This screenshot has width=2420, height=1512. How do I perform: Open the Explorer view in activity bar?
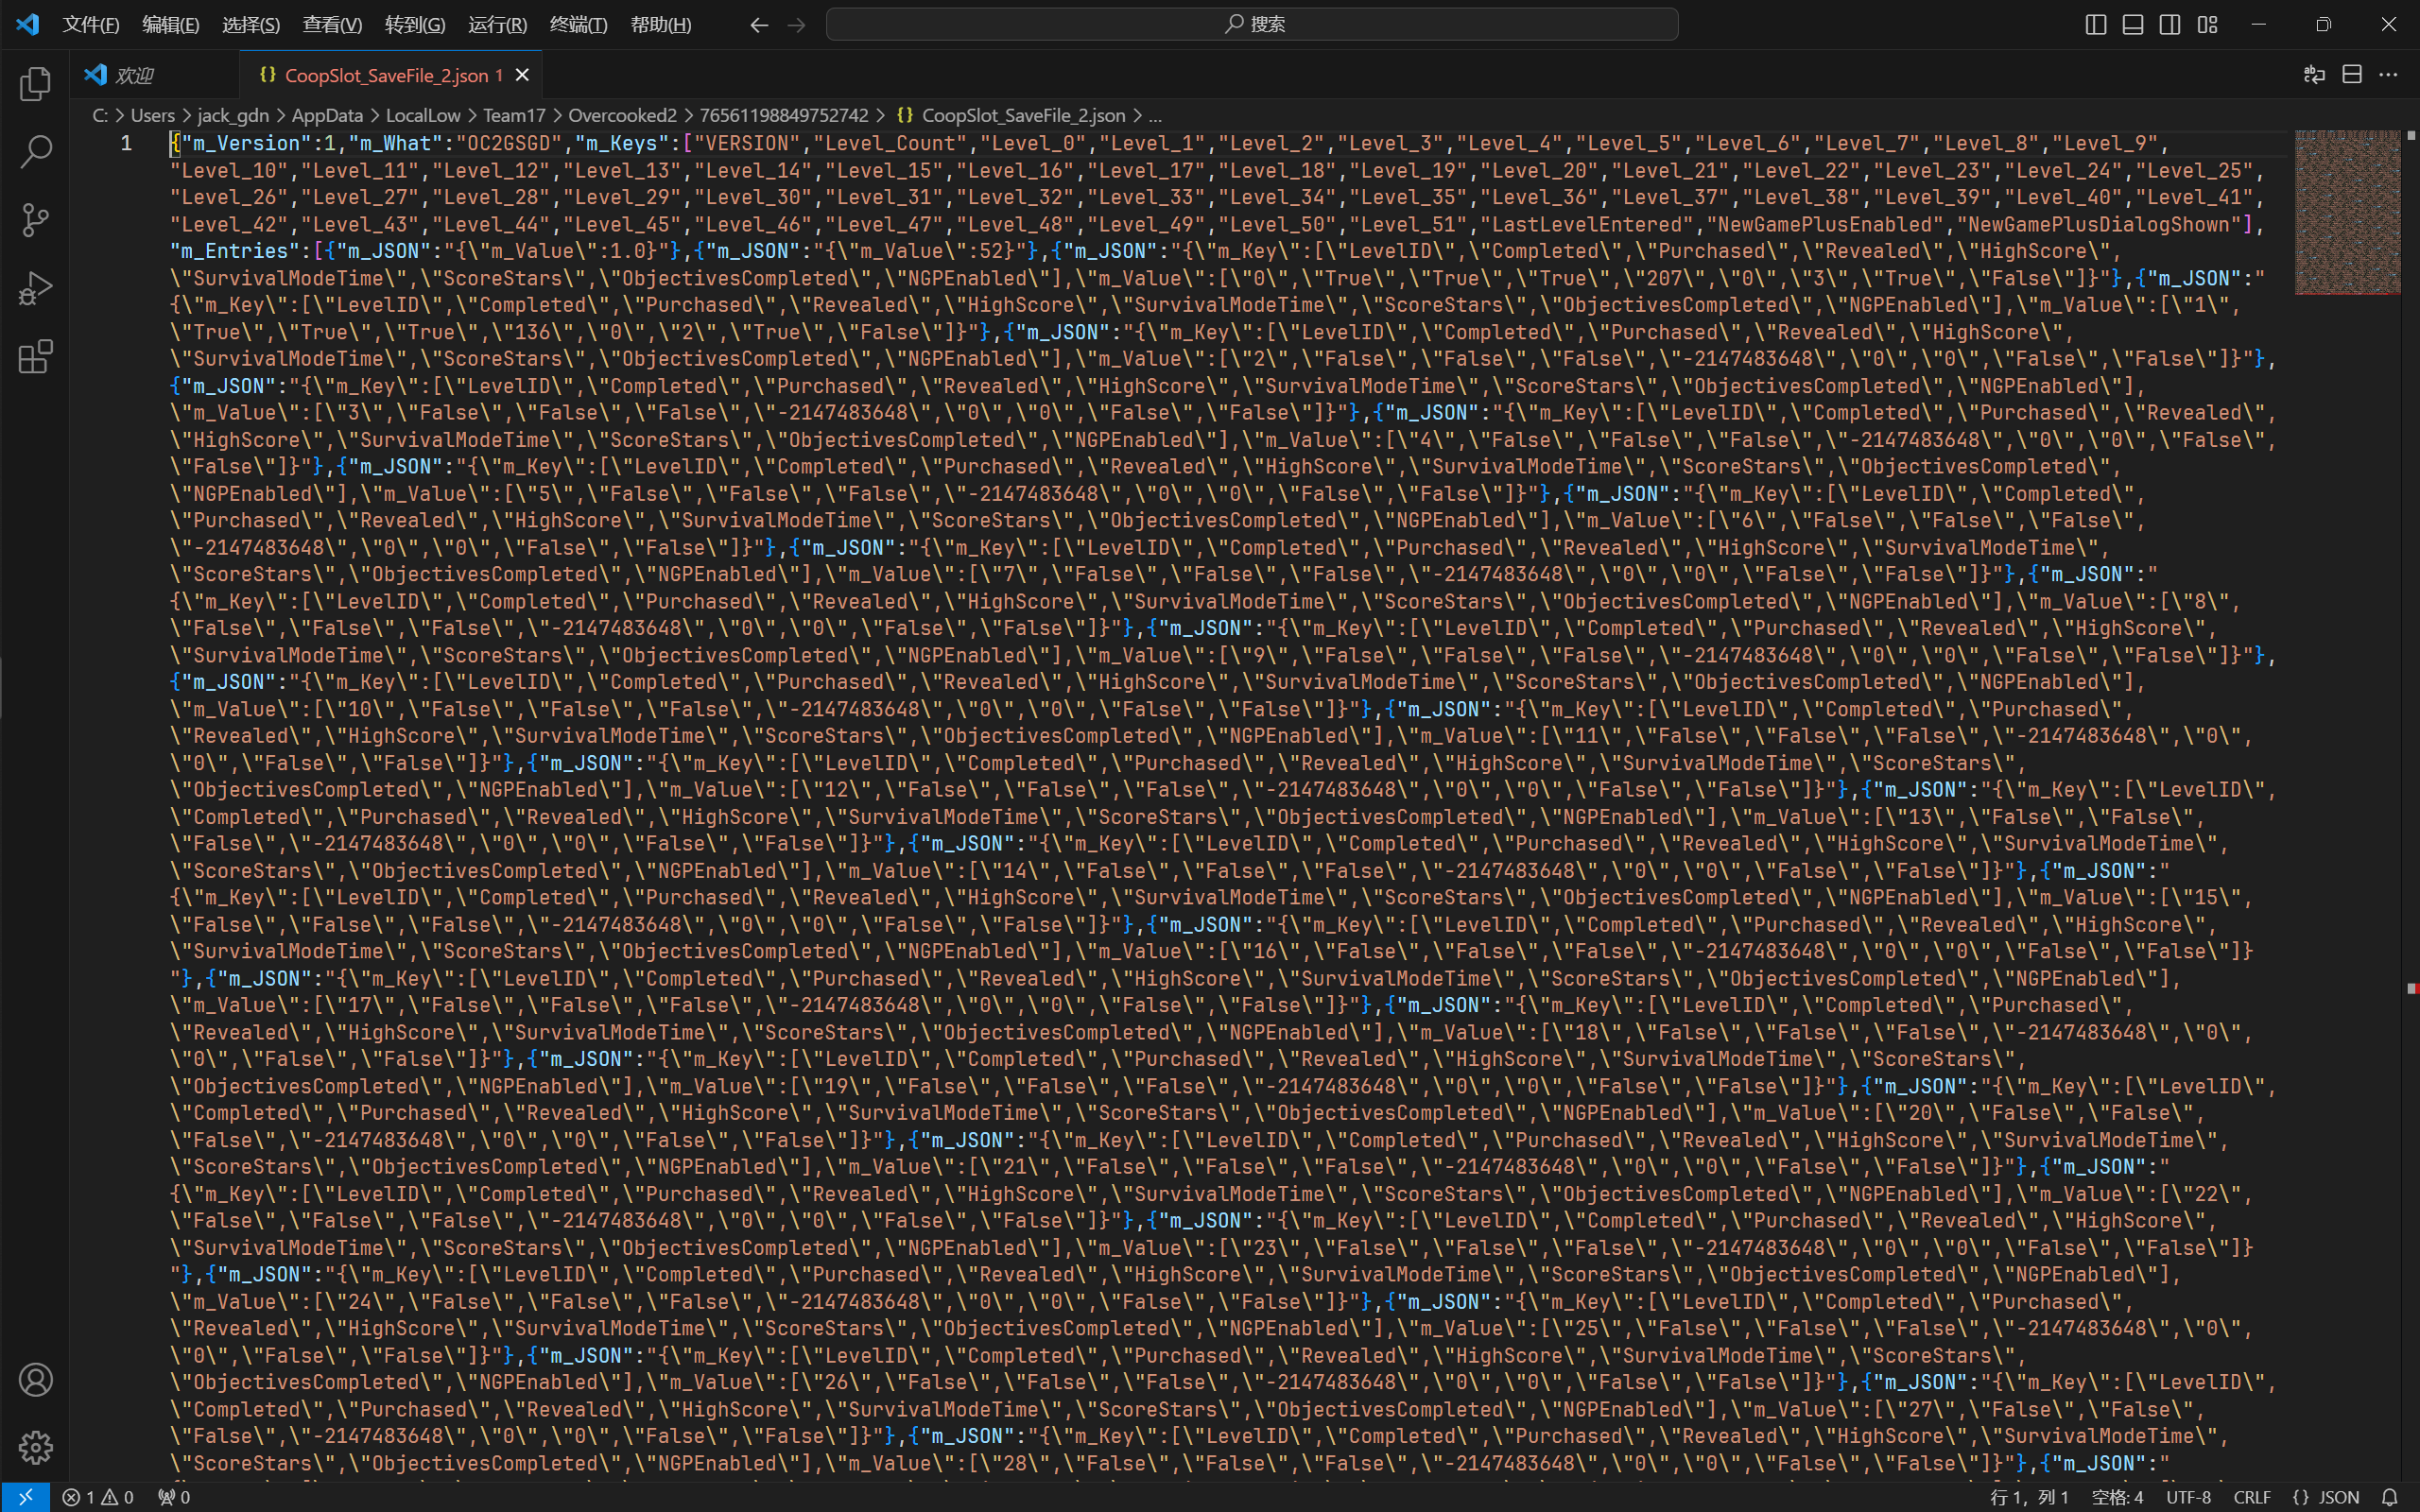click(35, 84)
